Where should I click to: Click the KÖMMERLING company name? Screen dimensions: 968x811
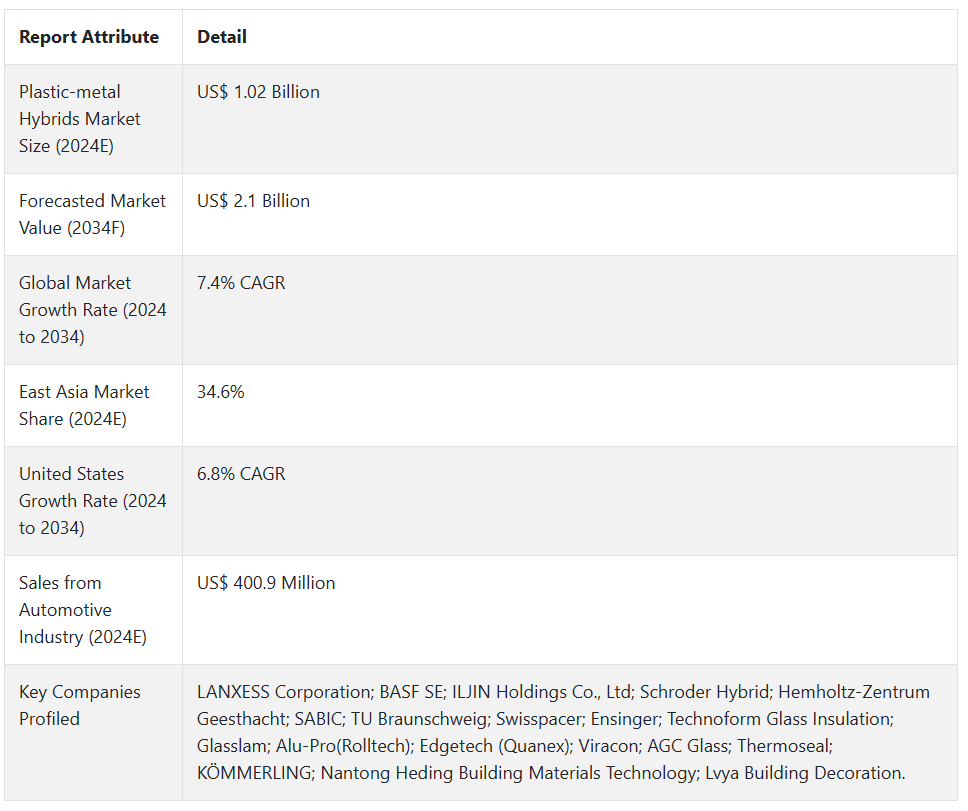click(254, 773)
